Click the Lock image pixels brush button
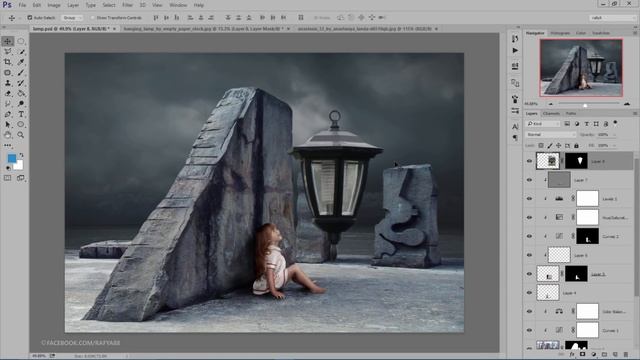Image resolution: width=640 pixels, height=360 pixels. pos(550,145)
